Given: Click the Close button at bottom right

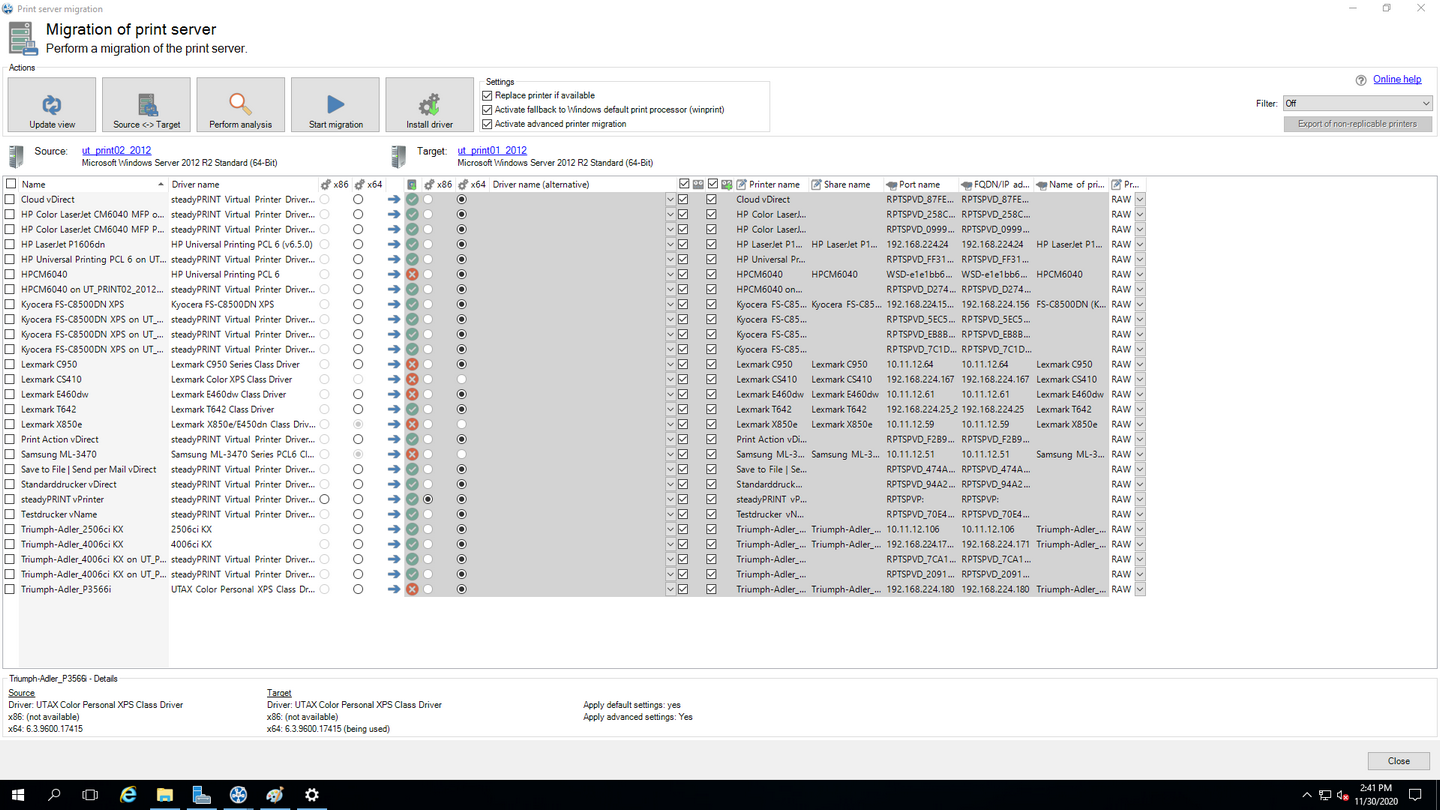Looking at the screenshot, I should pyautogui.click(x=1399, y=761).
